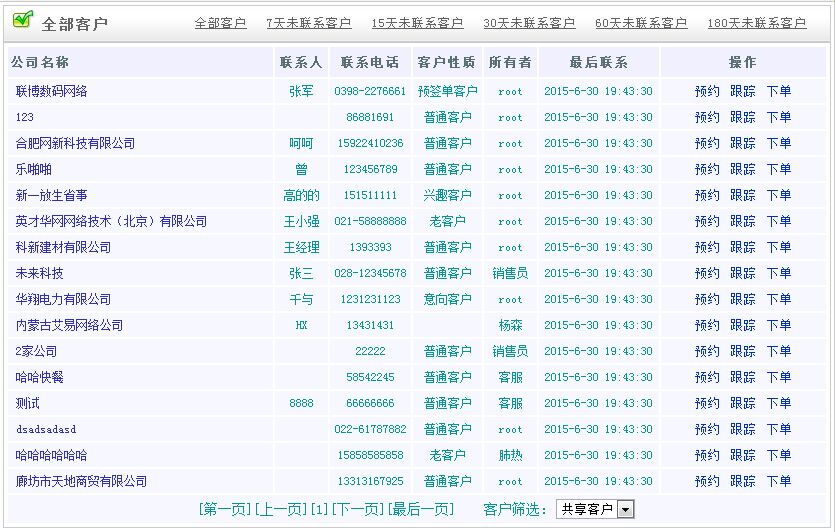The image size is (835, 532).
Task: Click 兴趣客户 customer type cell
Action: (447, 195)
